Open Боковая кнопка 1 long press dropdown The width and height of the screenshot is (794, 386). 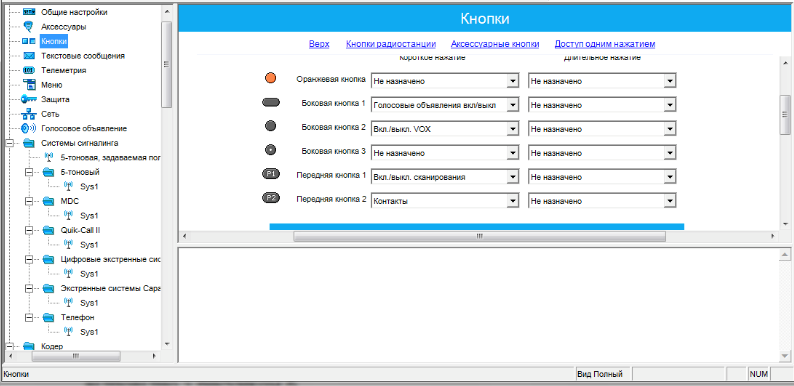[x=670, y=105]
